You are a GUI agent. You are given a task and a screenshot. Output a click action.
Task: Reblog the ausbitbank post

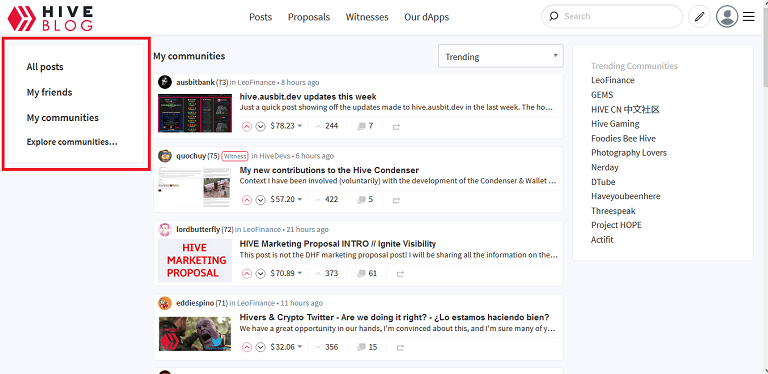coord(397,127)
